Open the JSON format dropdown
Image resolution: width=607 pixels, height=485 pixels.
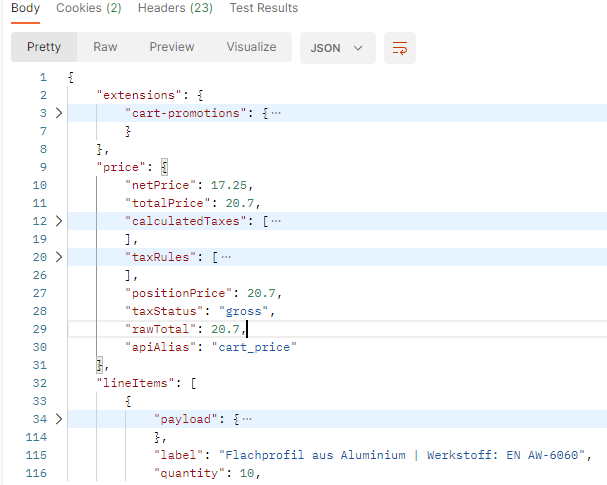pyautogui.click(x=338, y=48)
